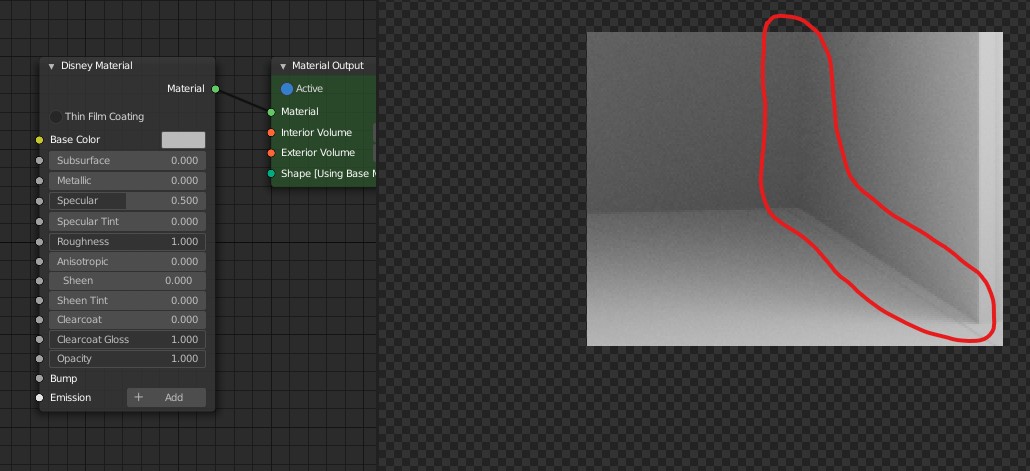Click the Roughness value field
This screenshot has width=1030, height=471.
(127, 242)
